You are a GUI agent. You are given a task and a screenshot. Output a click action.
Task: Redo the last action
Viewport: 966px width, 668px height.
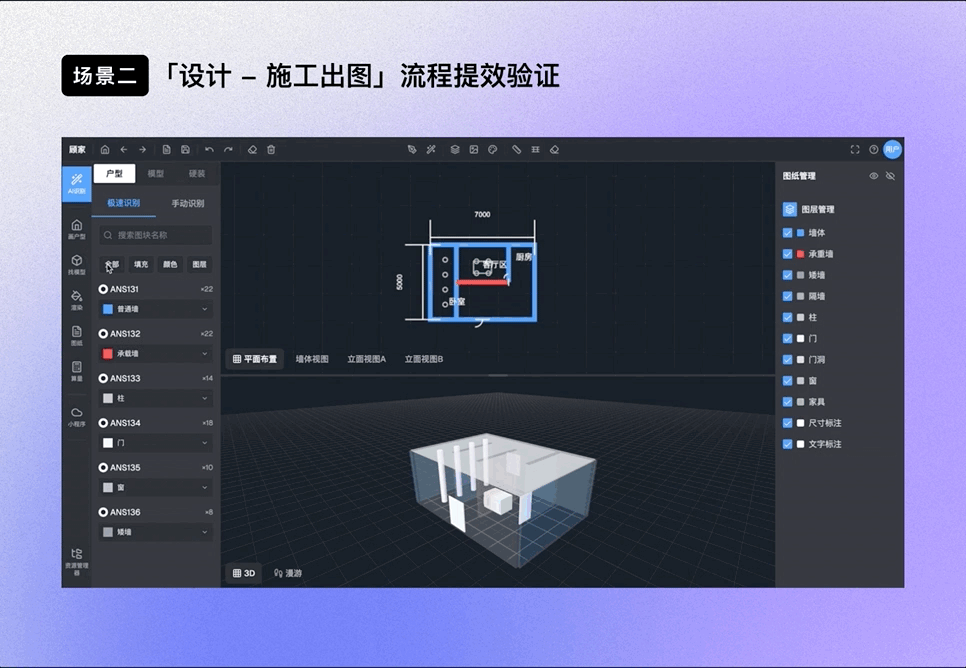(x=229, y=150)
